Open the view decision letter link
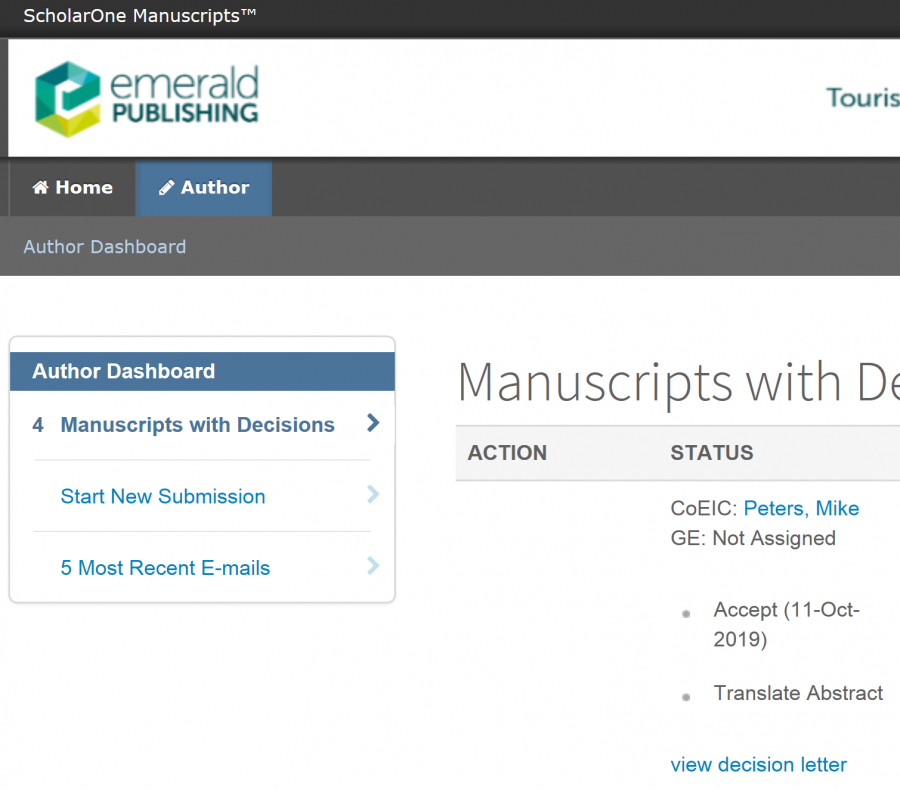Image resolution: width=900 pixels, height=790 pixels. click(x=758, y=765)
